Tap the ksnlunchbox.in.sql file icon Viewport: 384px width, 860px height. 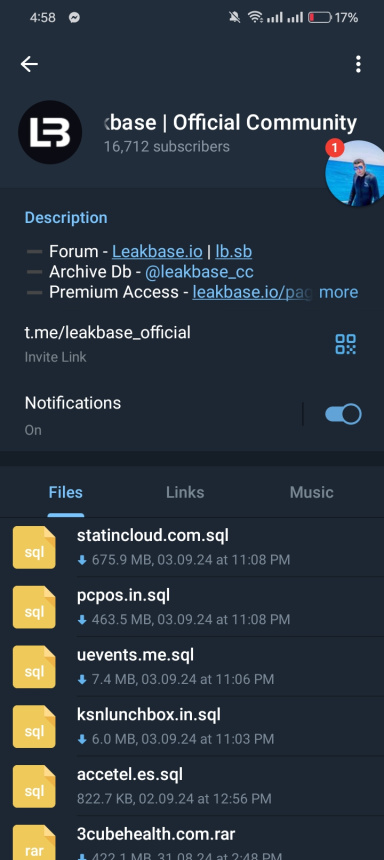(34, 727)
